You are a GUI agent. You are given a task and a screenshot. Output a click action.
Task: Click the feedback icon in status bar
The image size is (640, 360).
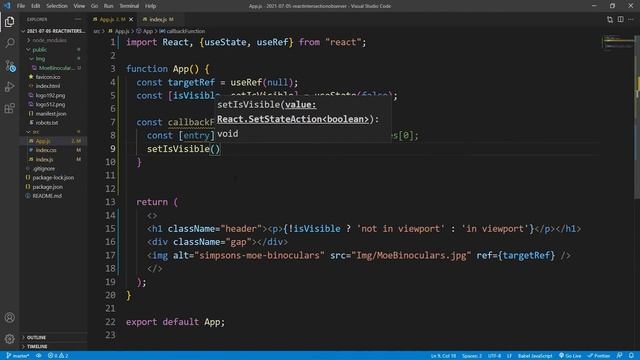(620, 356)
